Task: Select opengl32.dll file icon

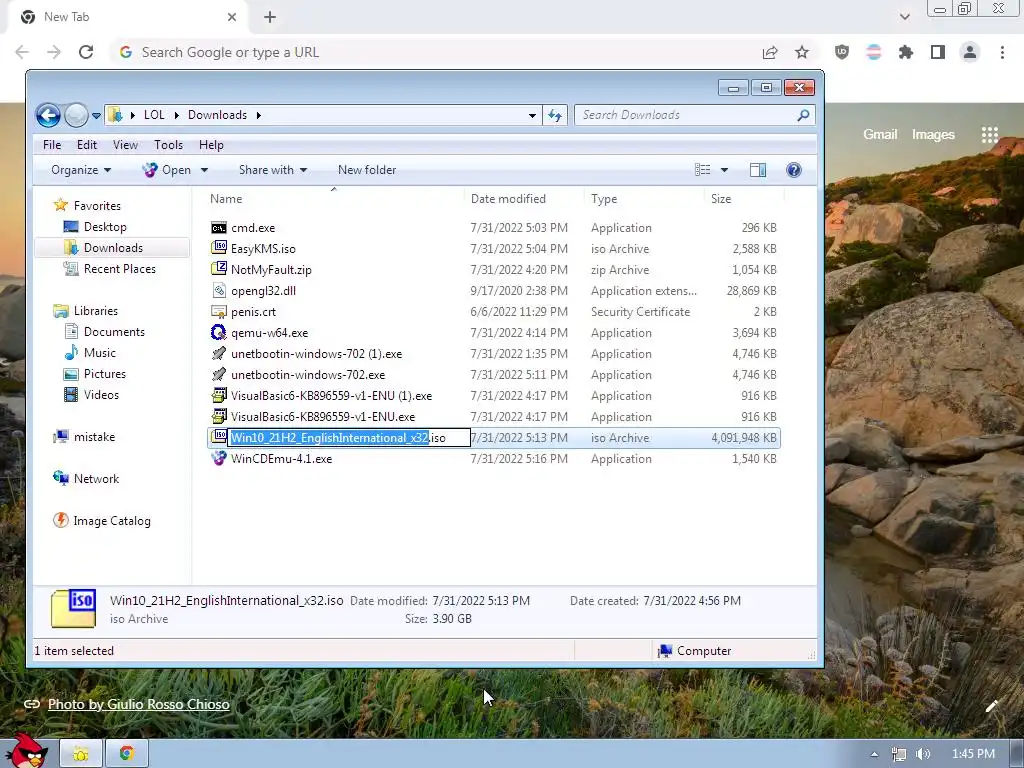Action: [x=219, y=290]
